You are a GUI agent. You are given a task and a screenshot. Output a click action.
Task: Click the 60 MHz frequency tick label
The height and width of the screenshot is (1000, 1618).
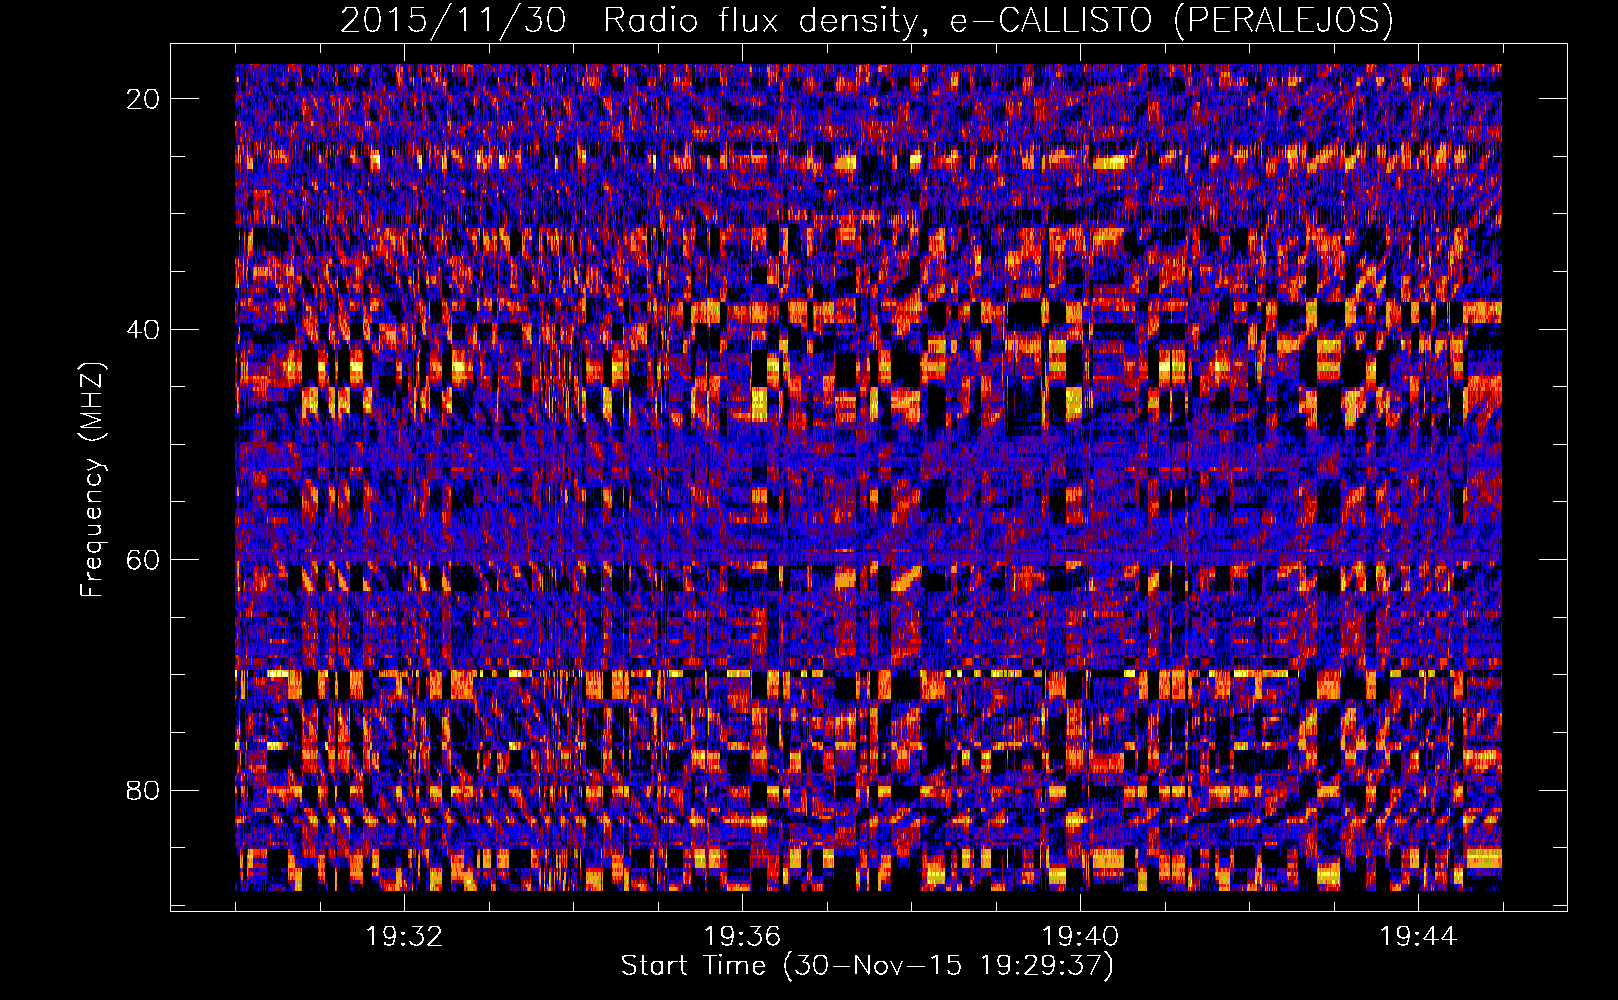click(x=144, y=559)
